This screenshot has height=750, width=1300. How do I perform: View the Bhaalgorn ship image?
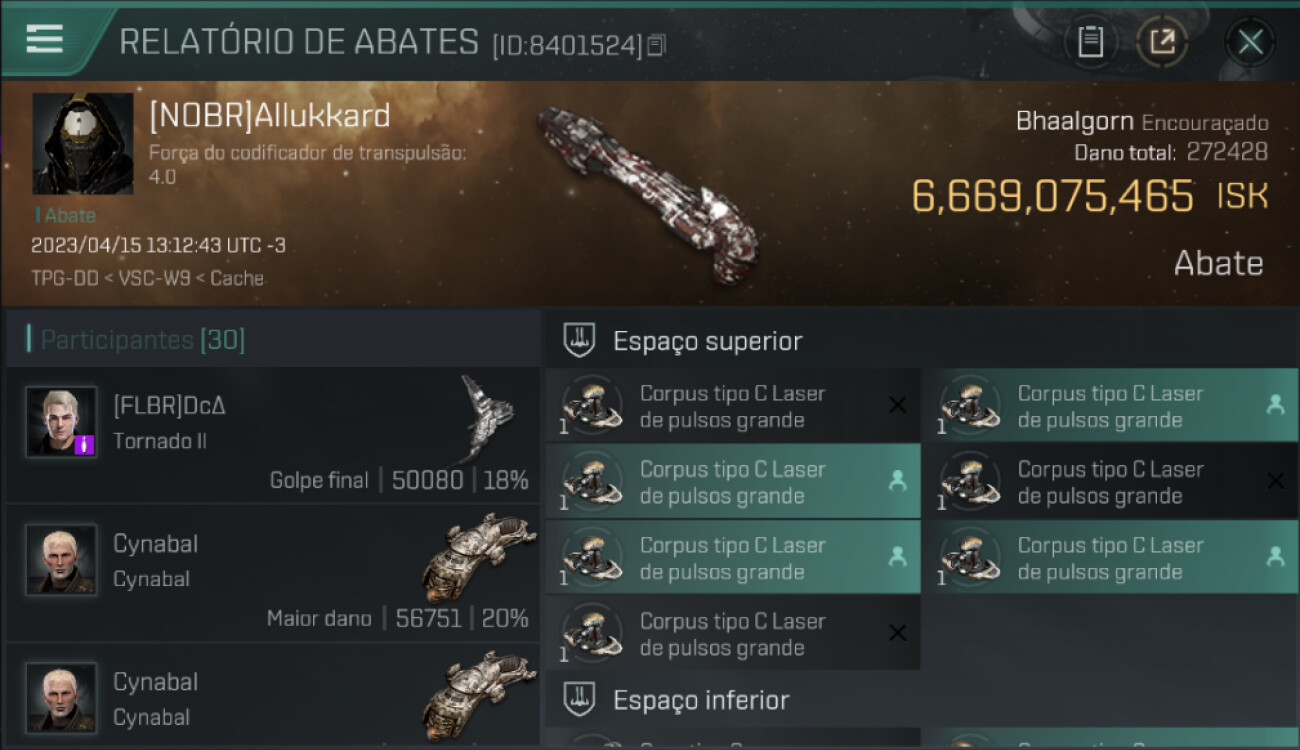click(647, 192)
